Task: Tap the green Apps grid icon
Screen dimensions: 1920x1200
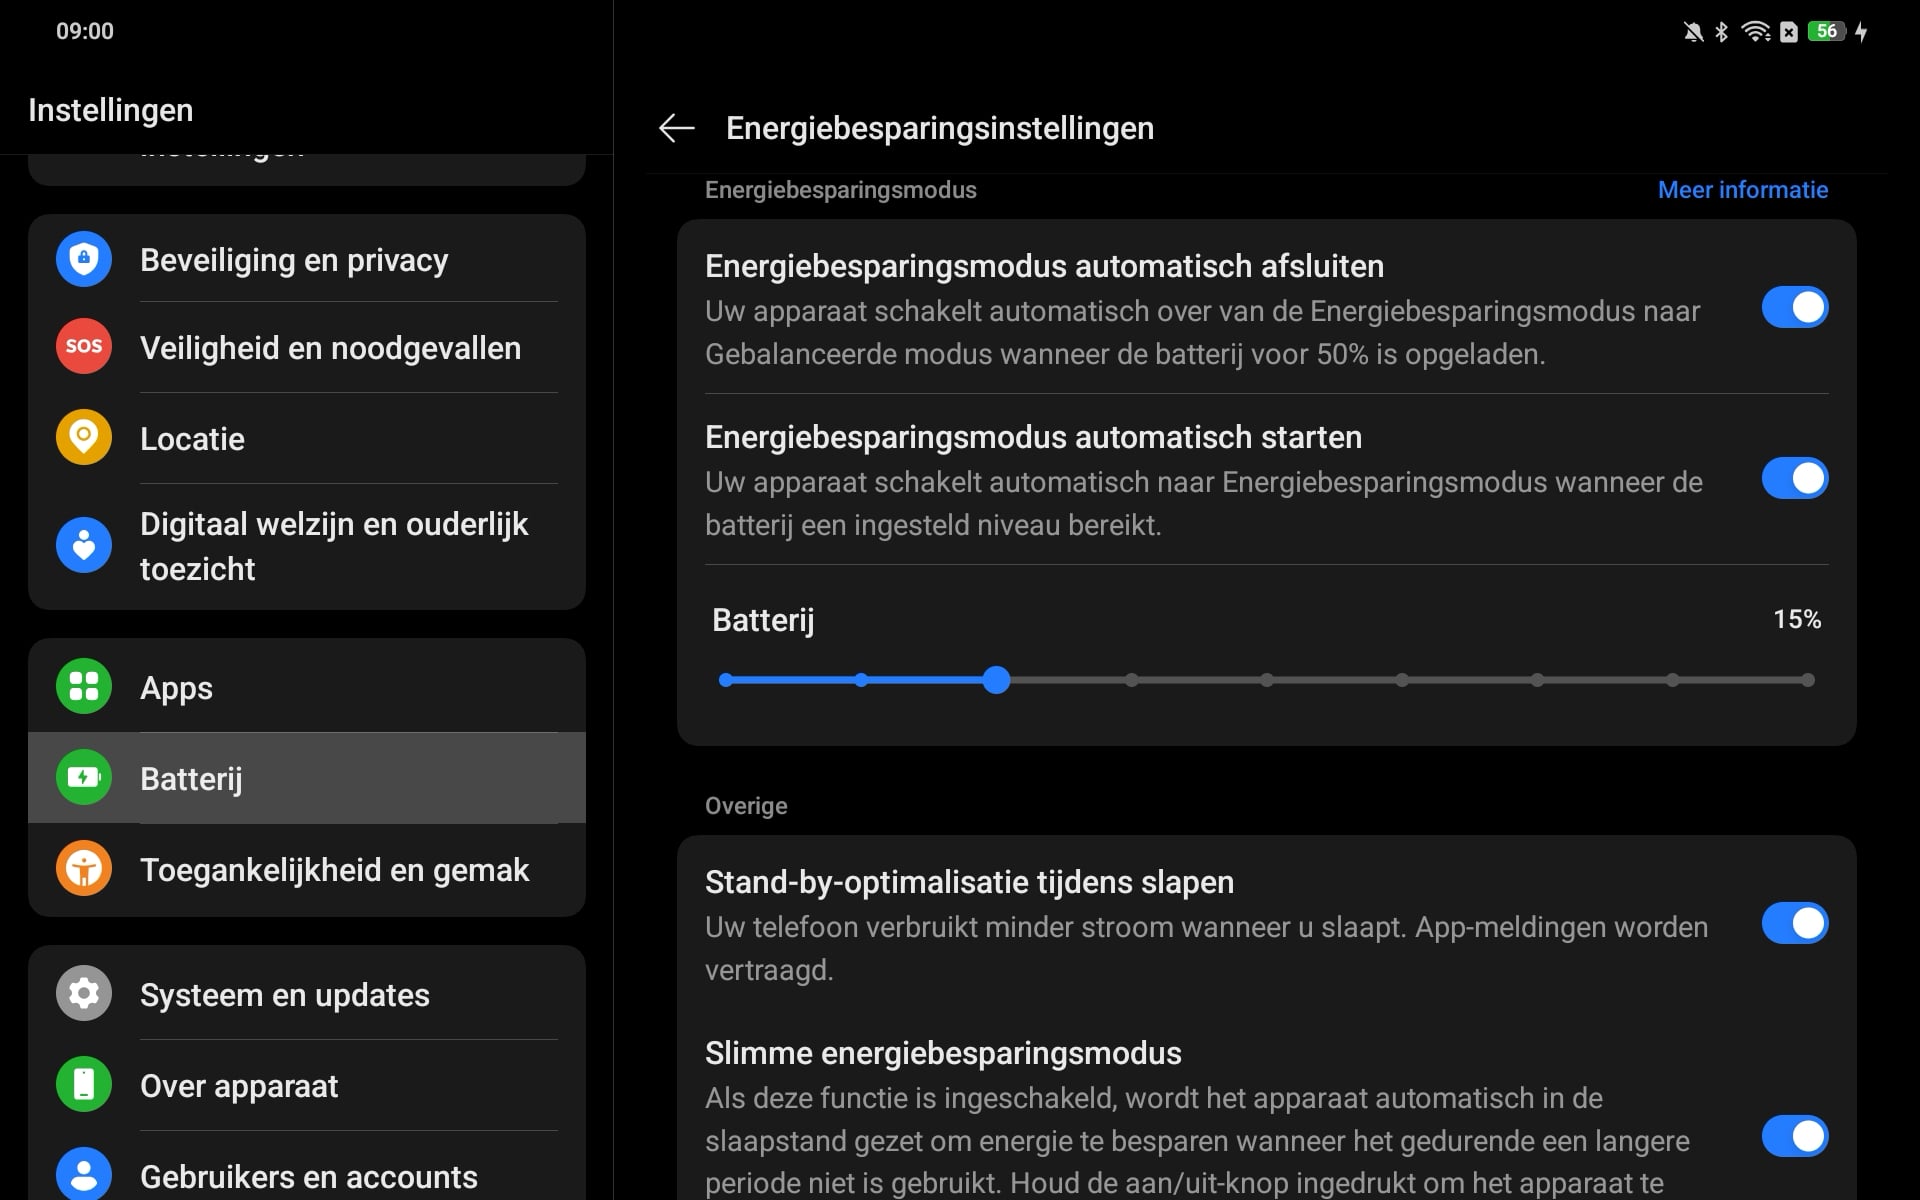Action: click(84, 686)
